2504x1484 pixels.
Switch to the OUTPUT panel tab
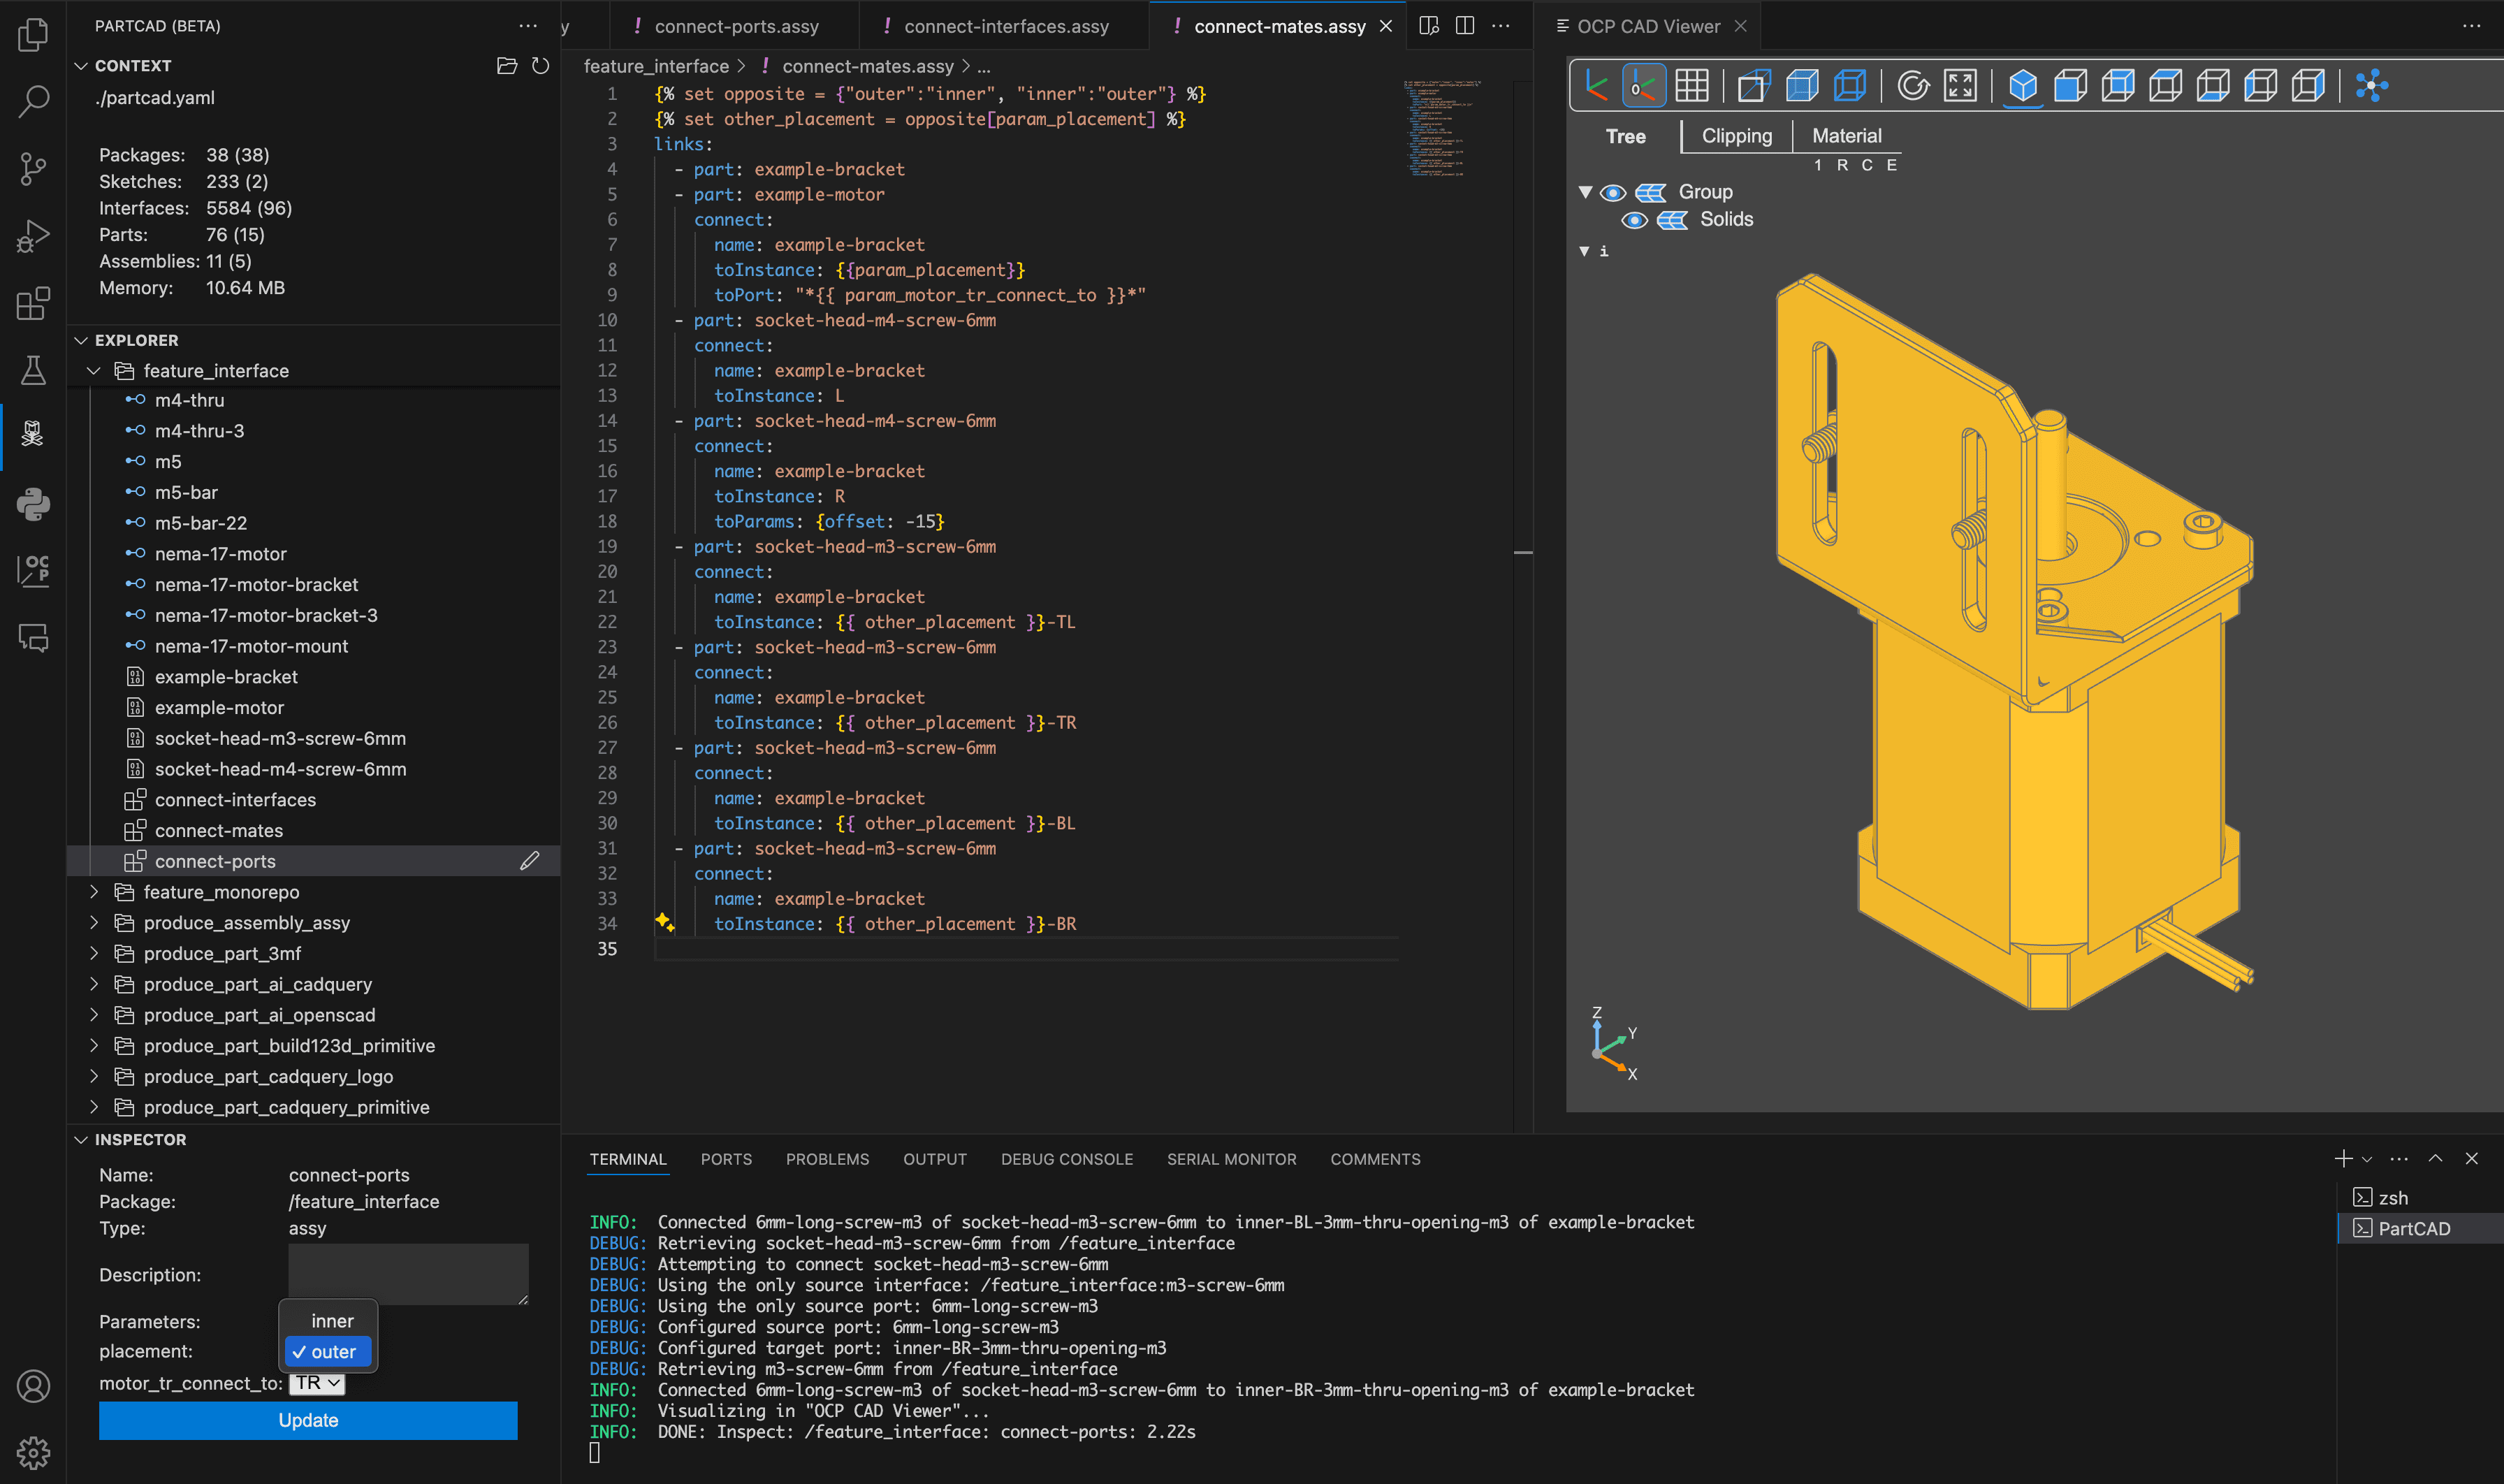click(x=935, y=1160)
